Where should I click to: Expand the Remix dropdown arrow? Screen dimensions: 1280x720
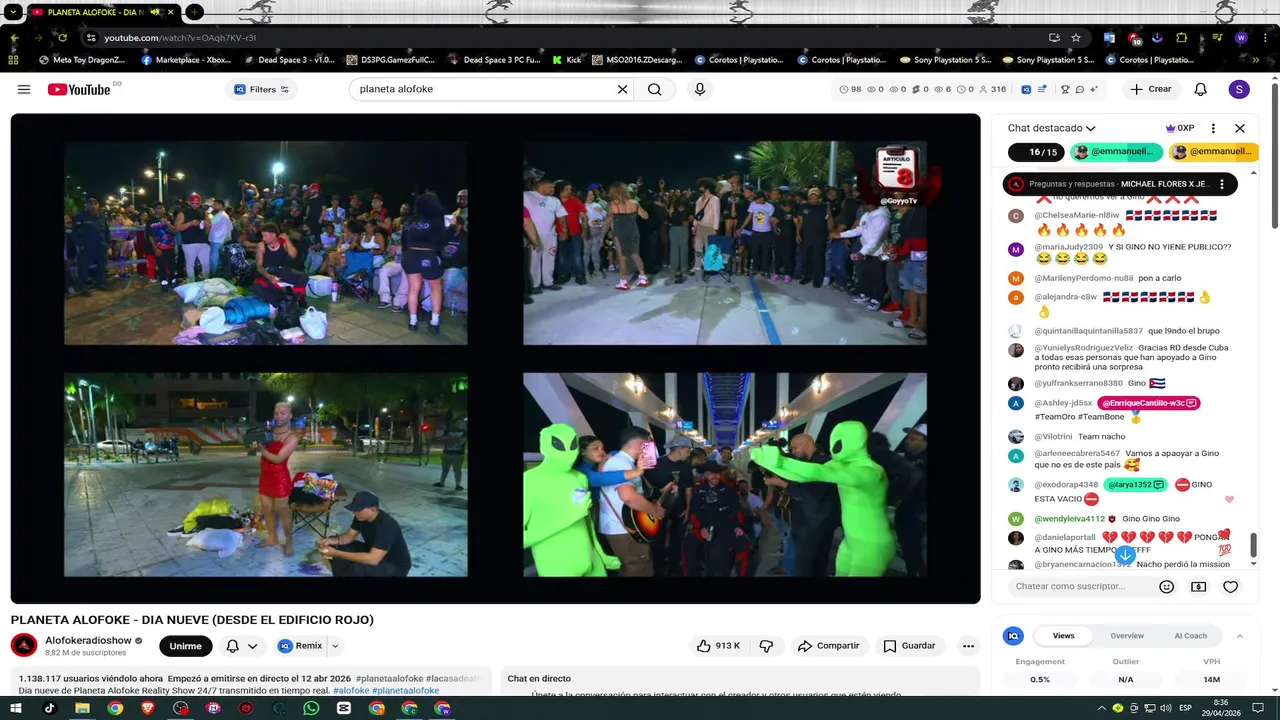[x=335, y=646]
